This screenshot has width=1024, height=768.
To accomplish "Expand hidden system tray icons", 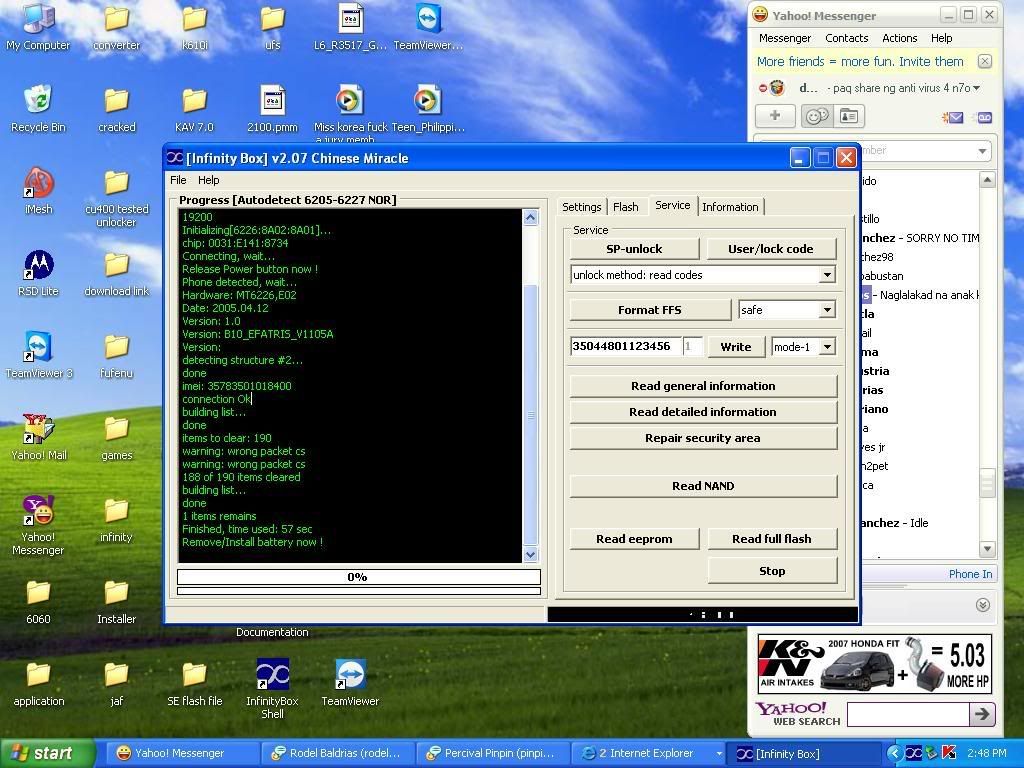I will point(893,754).
